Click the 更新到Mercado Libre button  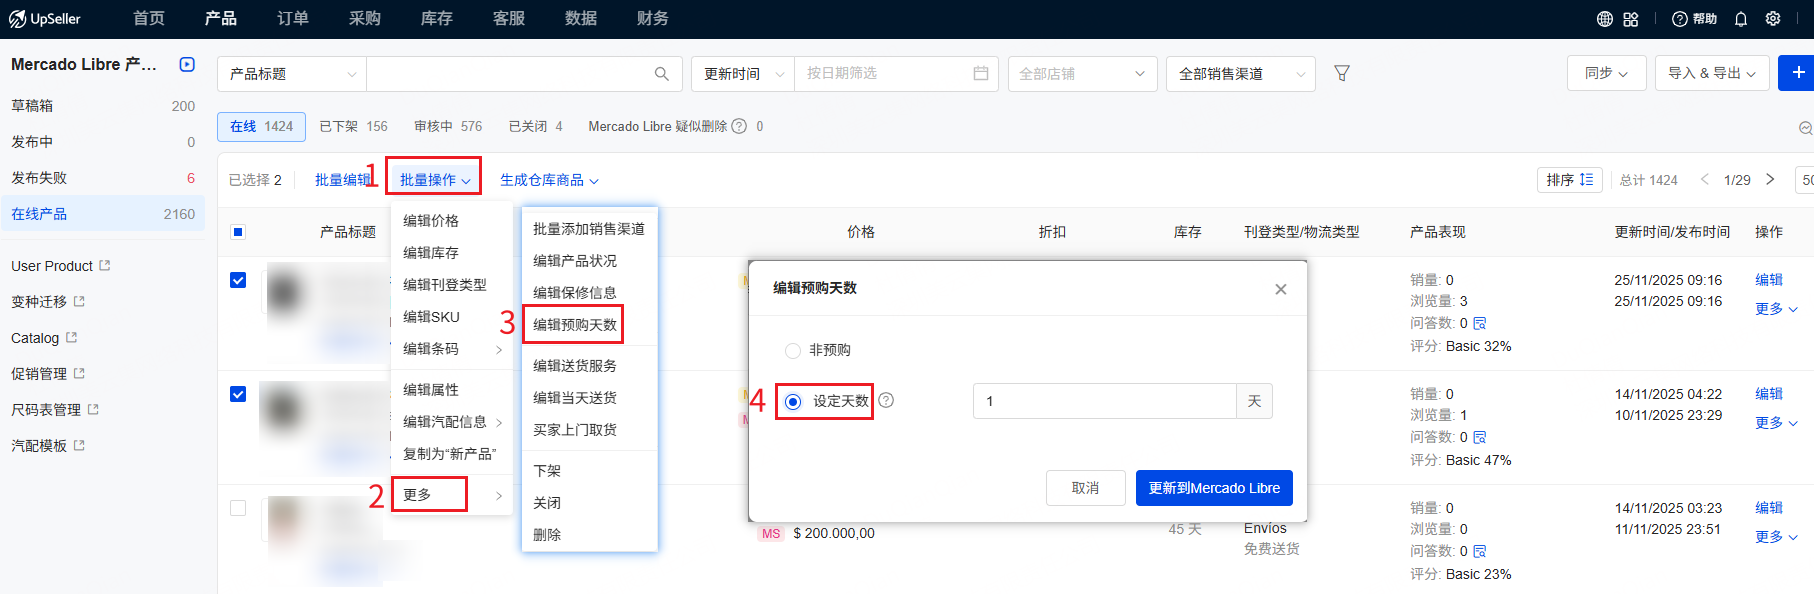pyautogui.click(x=1213, y=488)
